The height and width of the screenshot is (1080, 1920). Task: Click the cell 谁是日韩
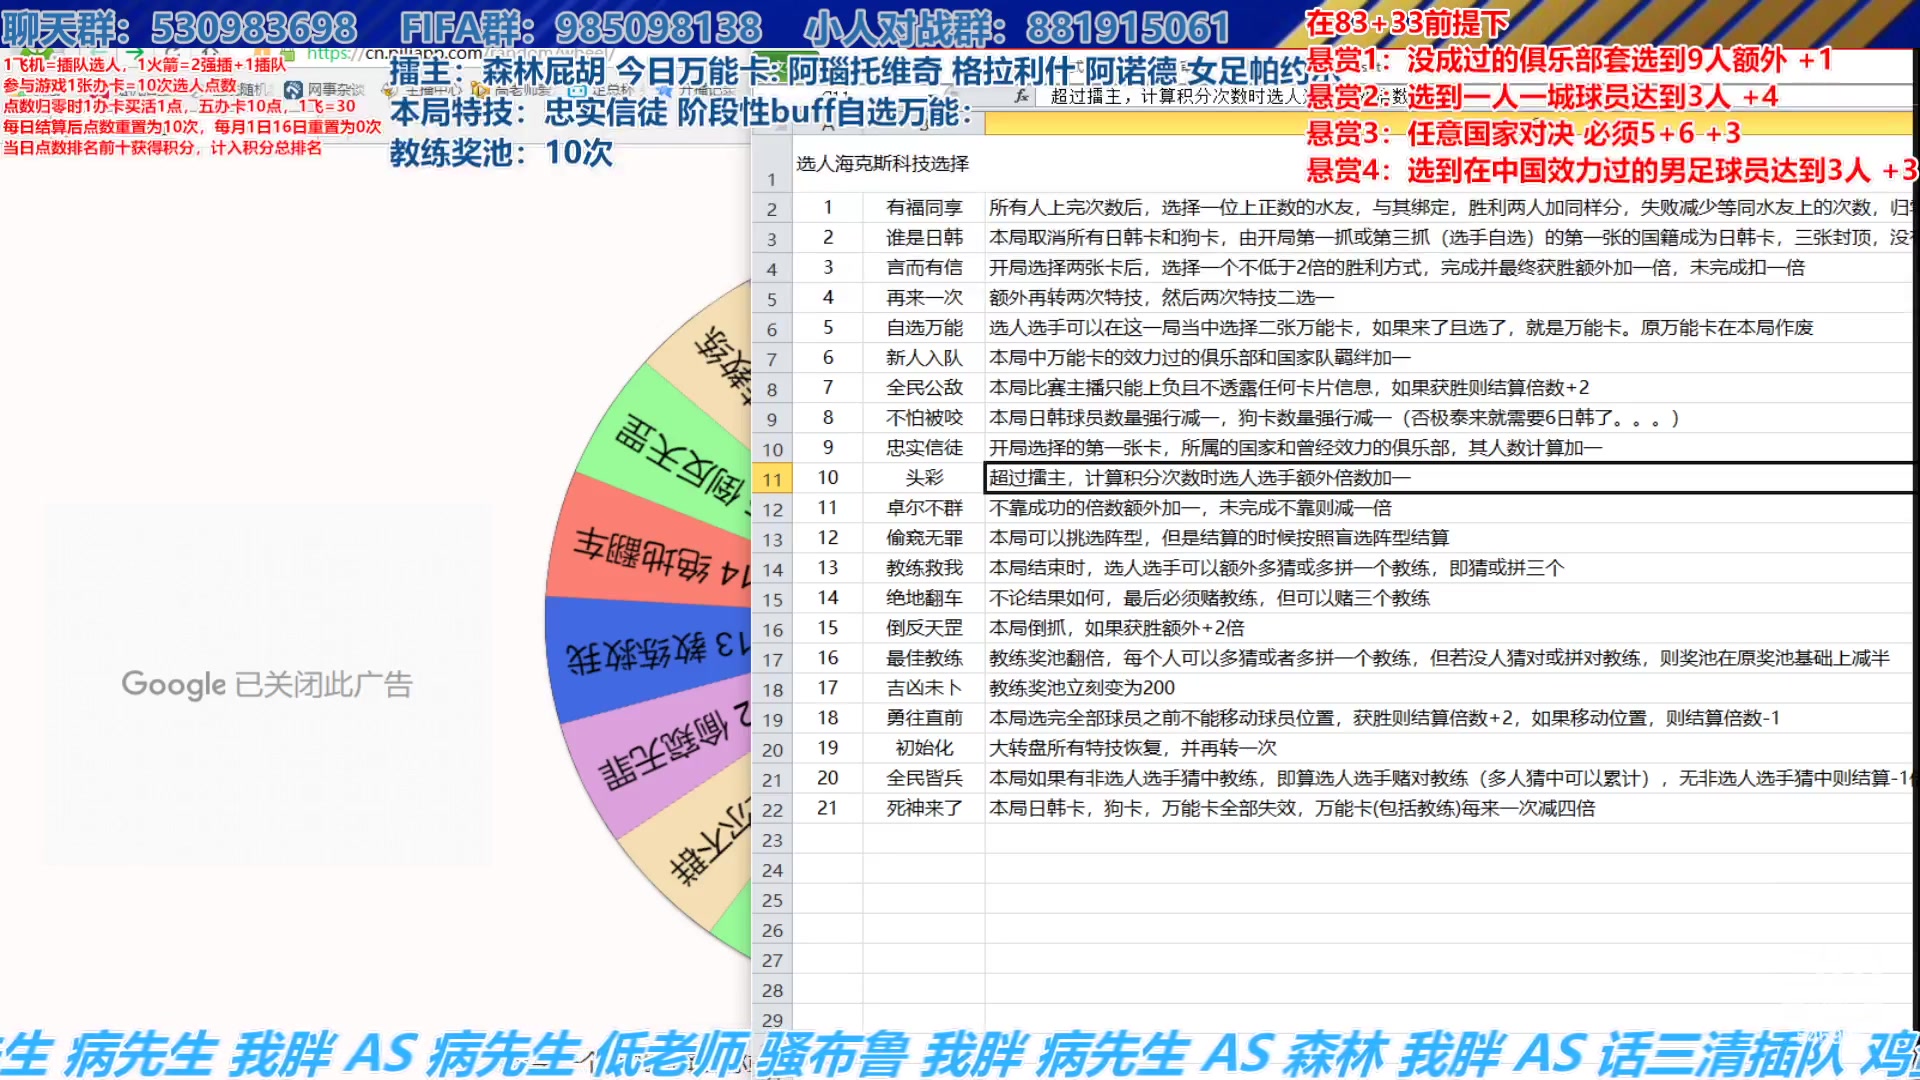(x=924, y=238)
